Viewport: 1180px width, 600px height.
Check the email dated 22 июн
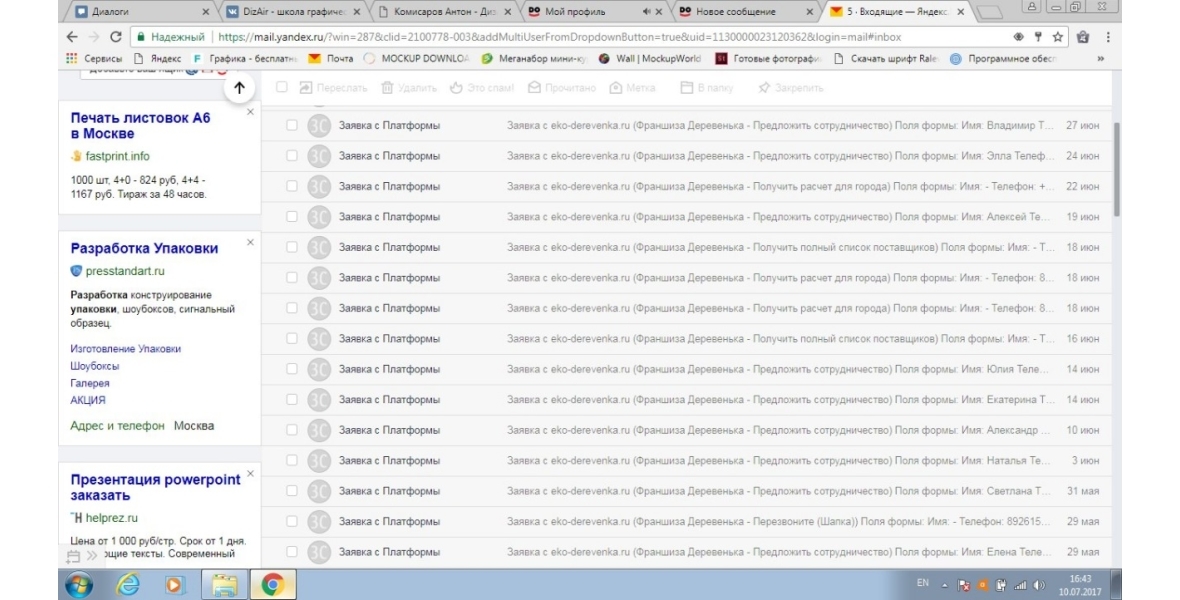coord(292,186)
